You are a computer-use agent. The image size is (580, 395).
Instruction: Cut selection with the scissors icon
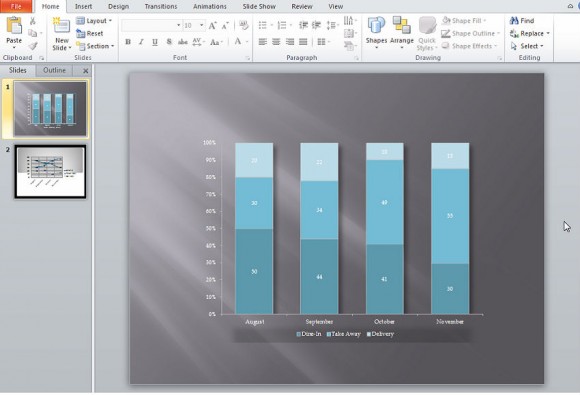[33, 21]
